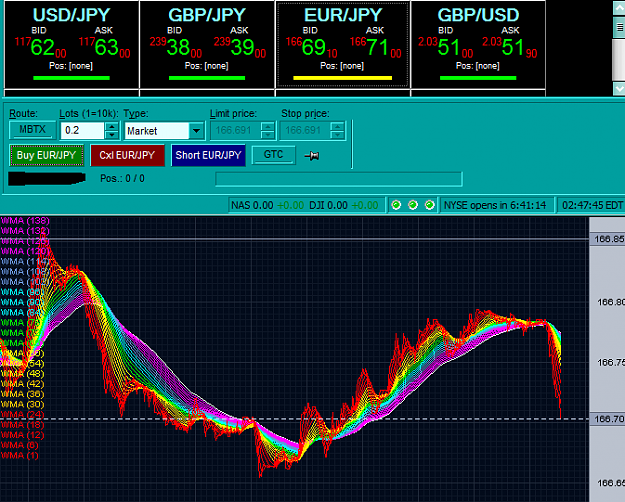The height and width of the screenshot is (502, 625).
Task: Click the 02:47:45 EDT clock
Action: pos(592,205)
